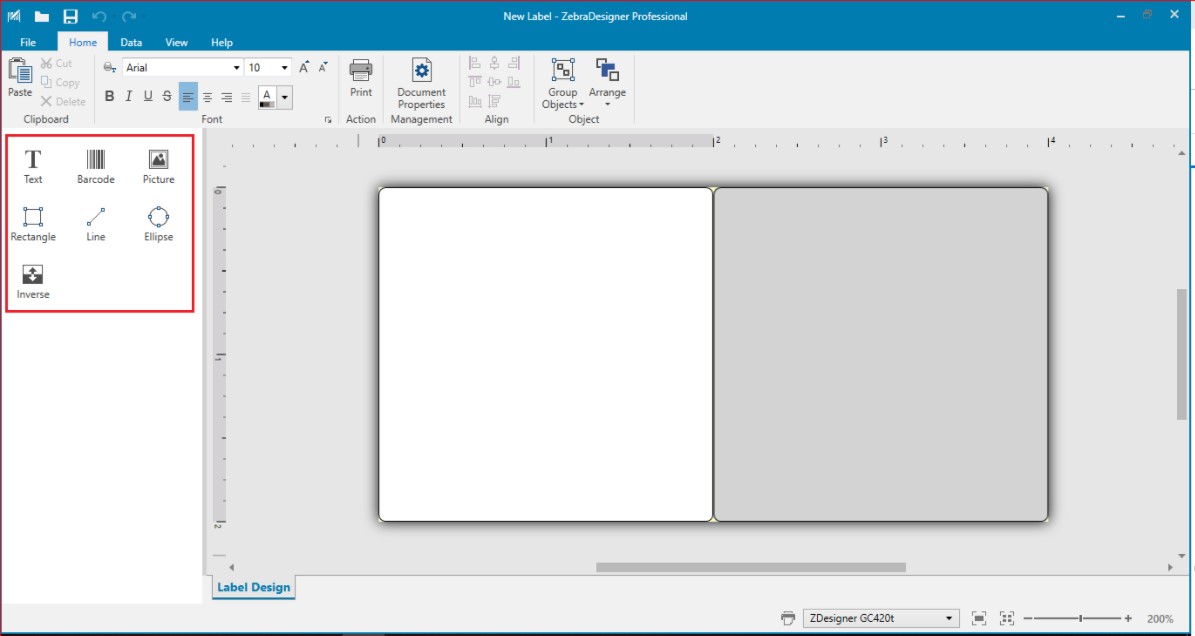Viewport: 1195px width, 636px height.
Task: Open the font color picker
Action: (283, 96)
